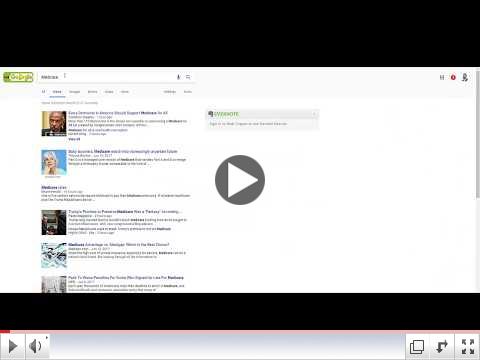The width and height of the screenshot is (480, 360).
Task: Select the News tab
Action: [x=57, y=92]
